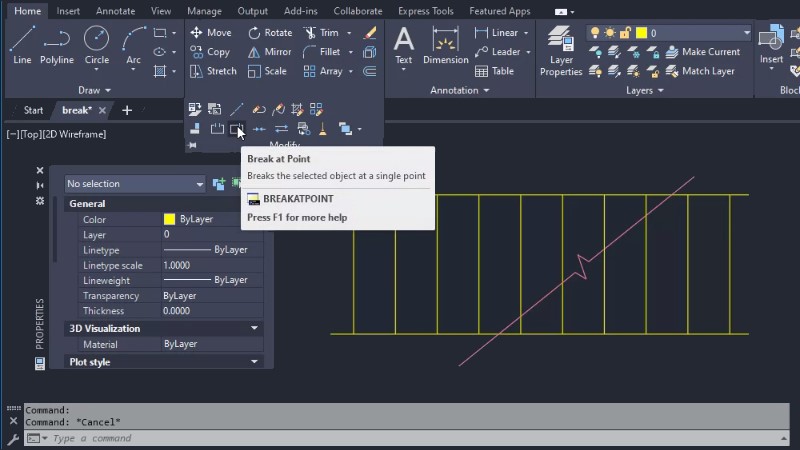Click the layer Freeze snowflake tool

click(634, 52)
